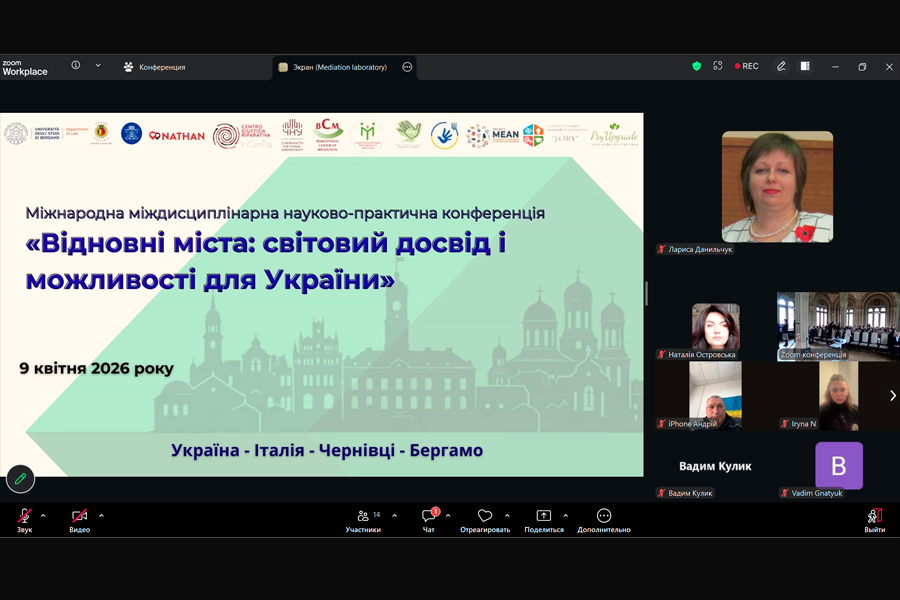900x600 pixels.
Task: Minimize the Zoom window
Action: [835, 67]
